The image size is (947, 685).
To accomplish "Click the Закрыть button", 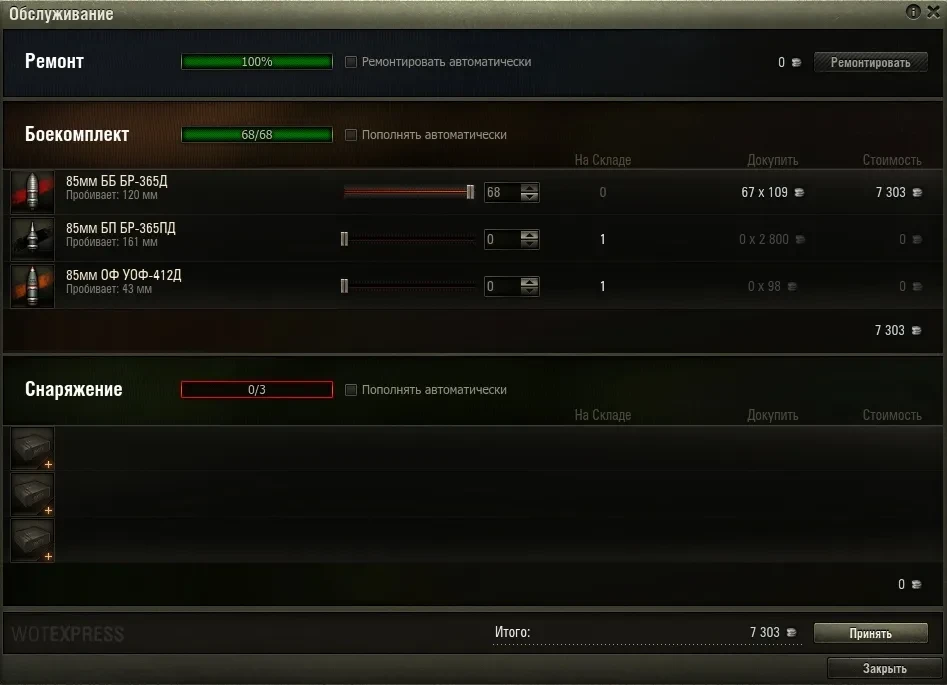I will click(884, 669).
